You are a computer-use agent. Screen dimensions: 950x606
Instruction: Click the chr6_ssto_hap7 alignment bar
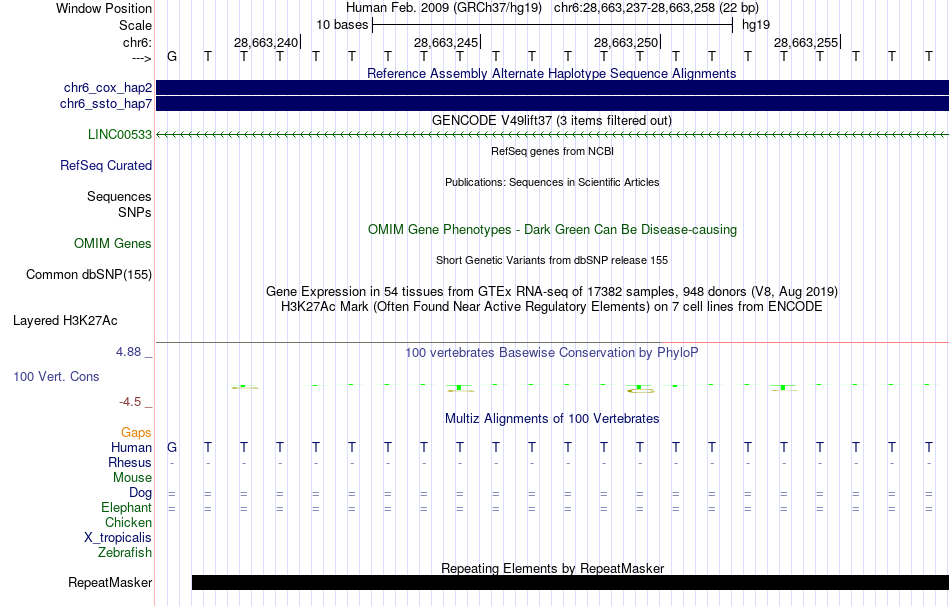click(553, 104)
